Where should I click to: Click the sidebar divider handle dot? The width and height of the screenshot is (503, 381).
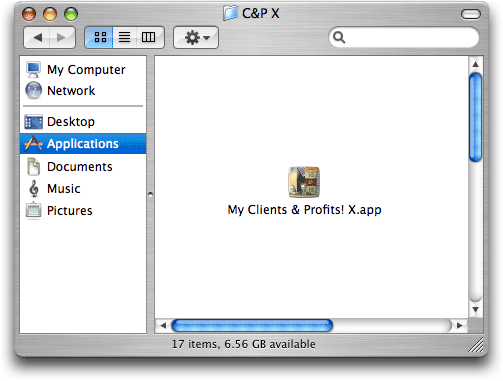150,194
